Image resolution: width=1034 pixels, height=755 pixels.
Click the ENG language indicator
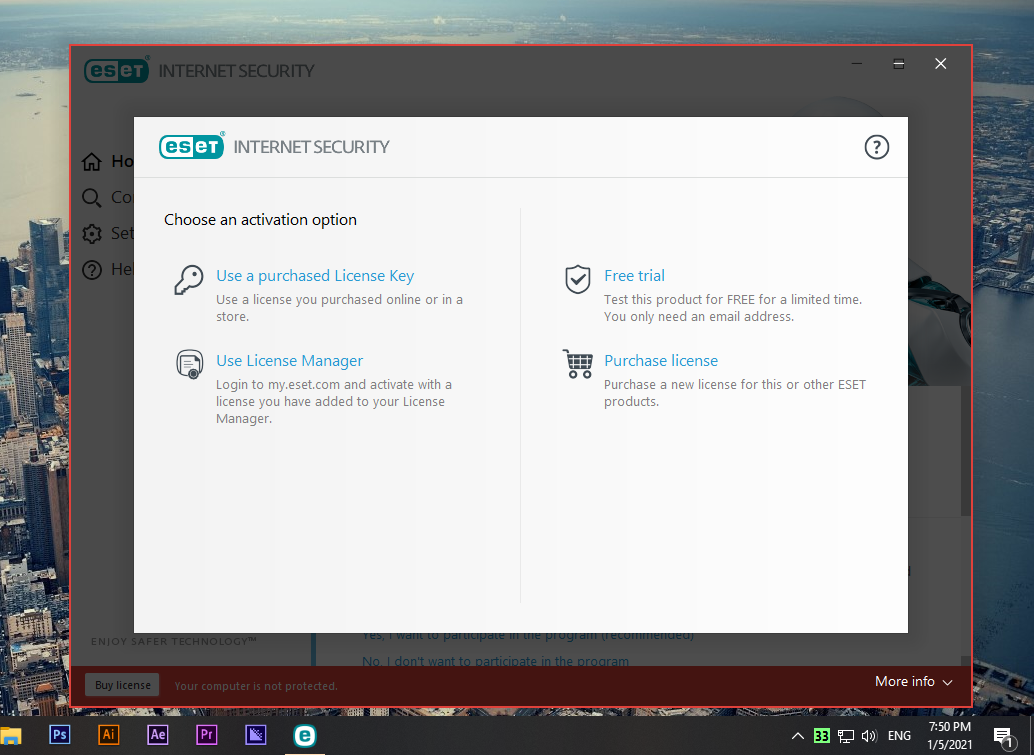pyautogui.click(x=899, y=736)
